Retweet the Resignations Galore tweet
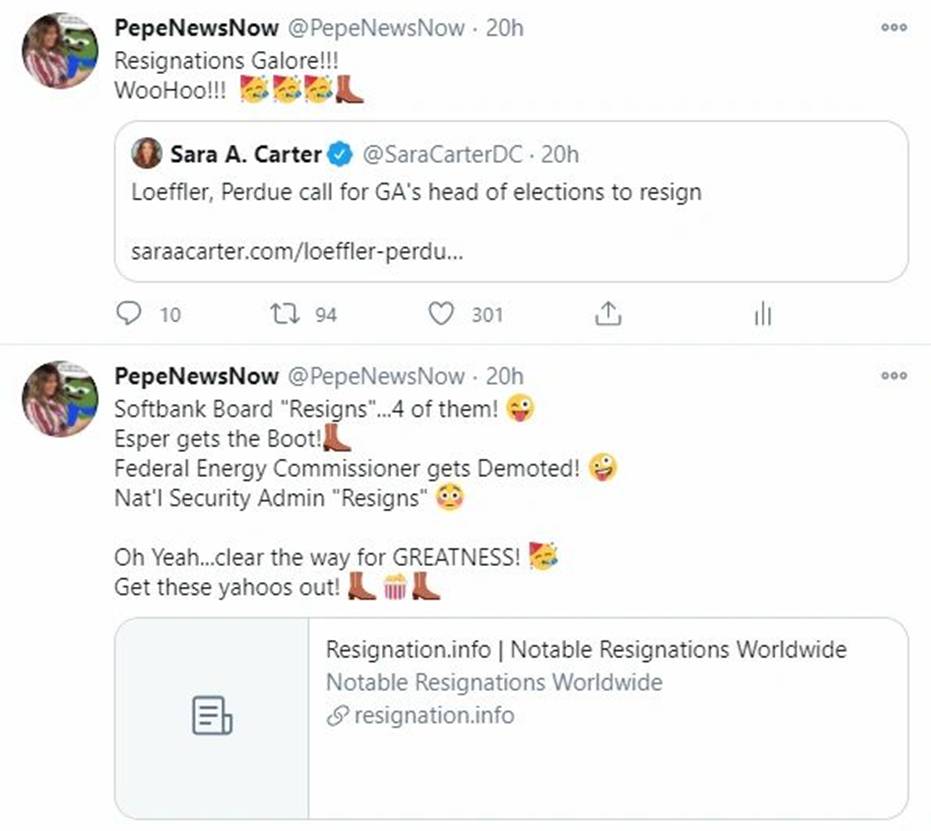Image resolution: width=931 pixels, height=831 pixels. [x=284, y=314]
